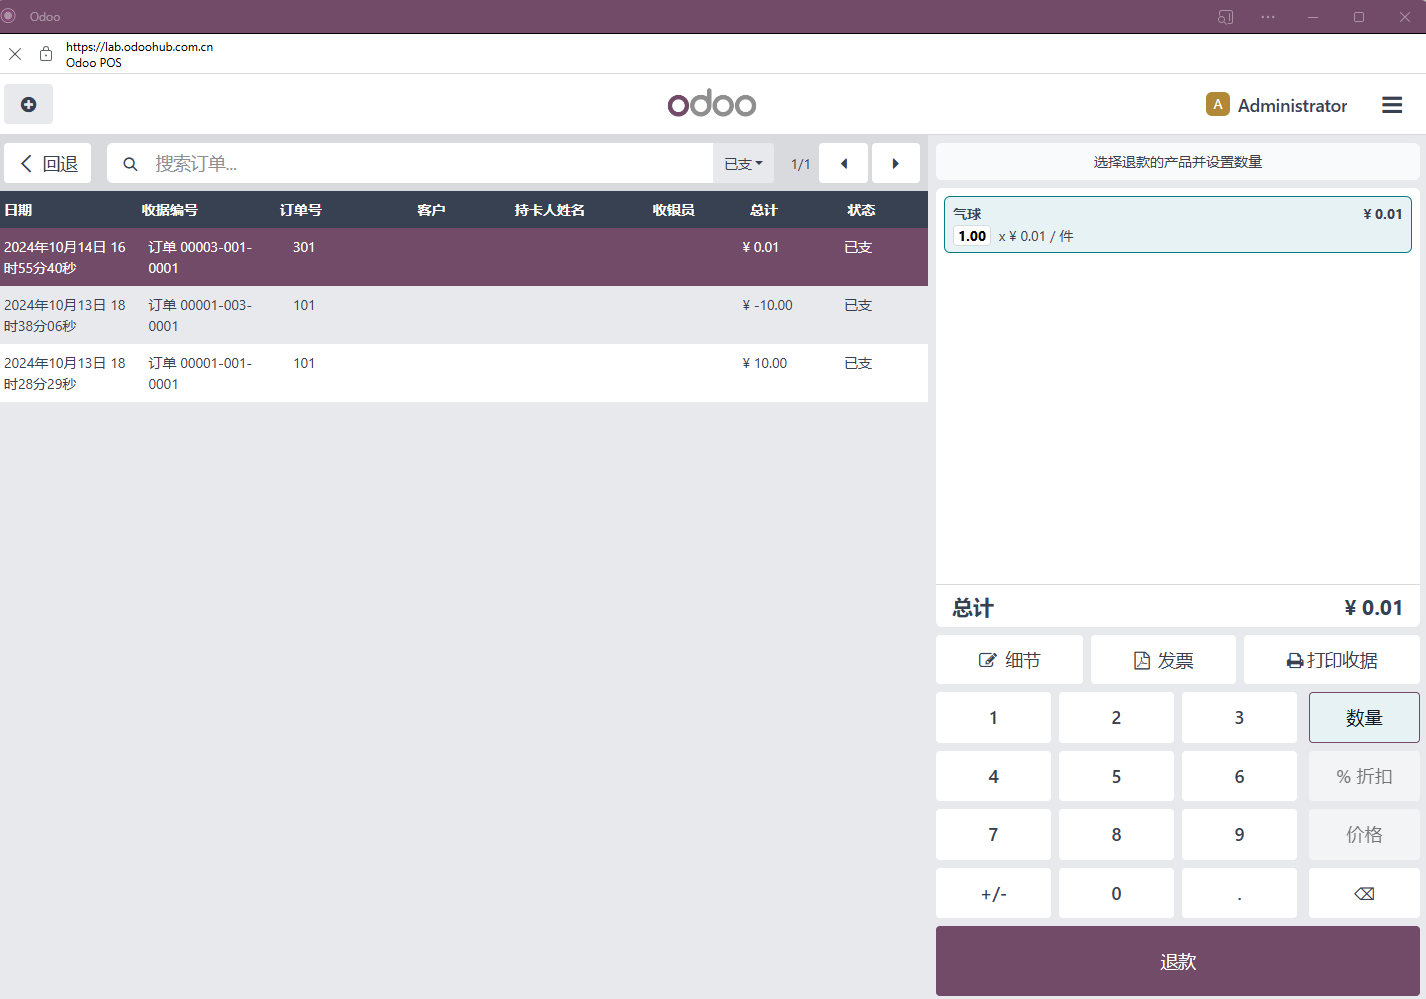This screenshot has width=1426, height=999.
Task: Go to next page arrow
Action: pyautogui.click(x=895, y=163)
